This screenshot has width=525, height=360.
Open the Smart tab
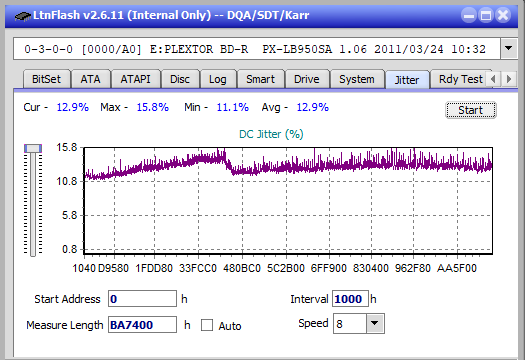tap(260, 79)
